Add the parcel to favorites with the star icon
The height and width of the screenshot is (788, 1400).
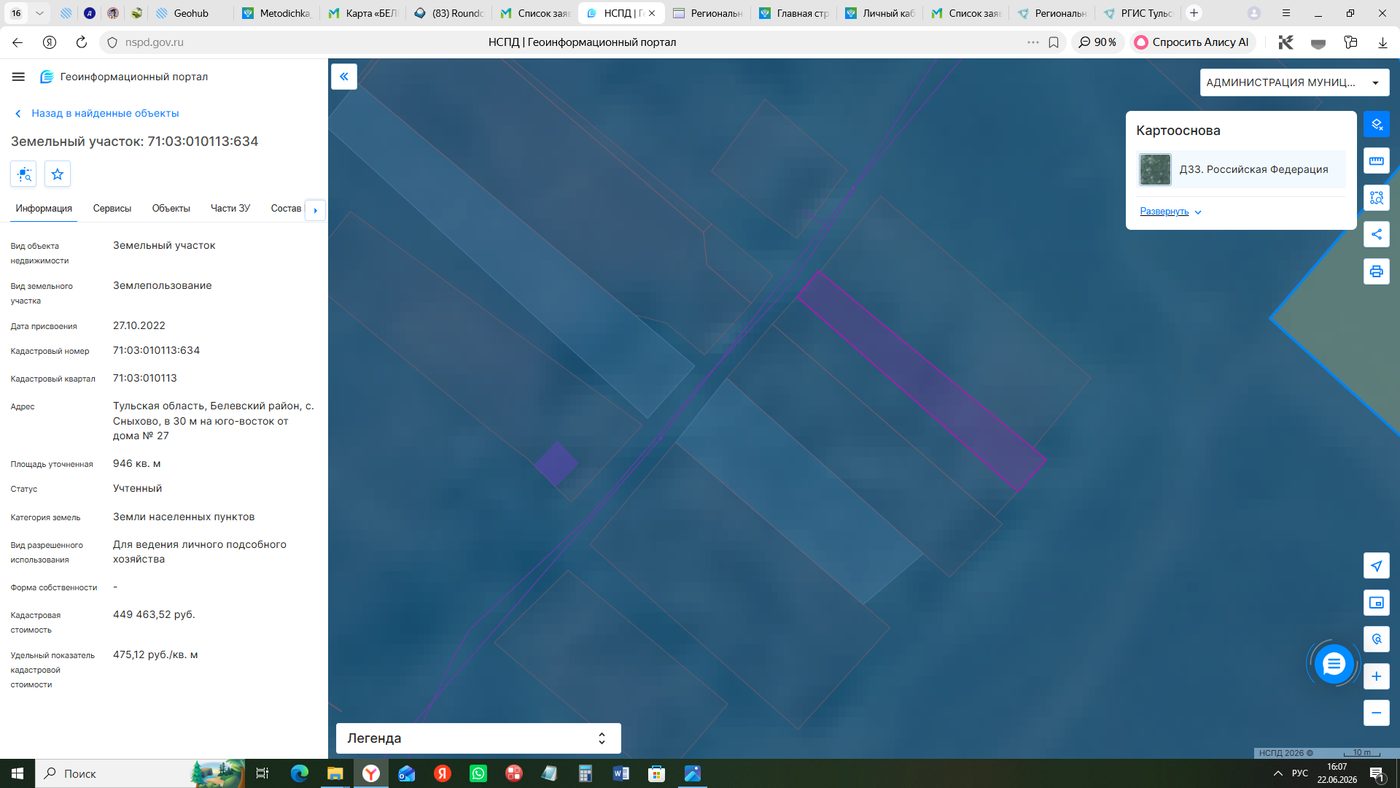coord(57,174)
